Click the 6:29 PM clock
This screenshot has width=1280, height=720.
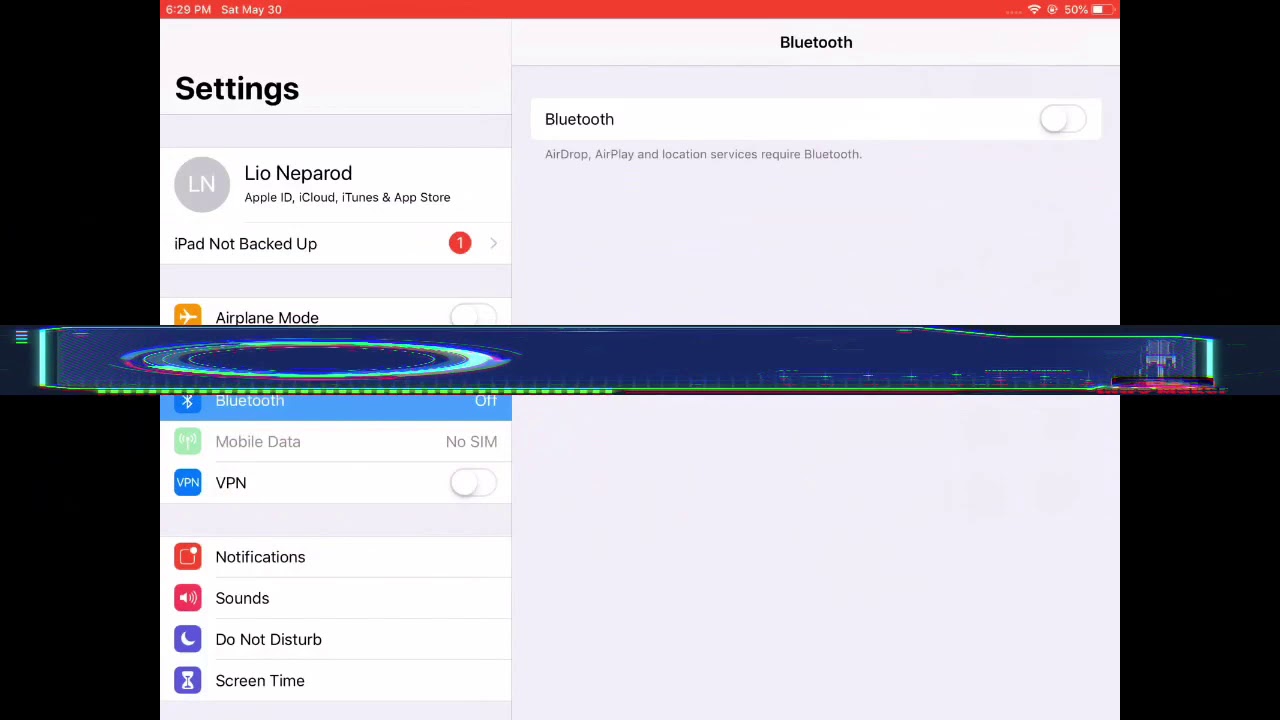pos(188,9)
